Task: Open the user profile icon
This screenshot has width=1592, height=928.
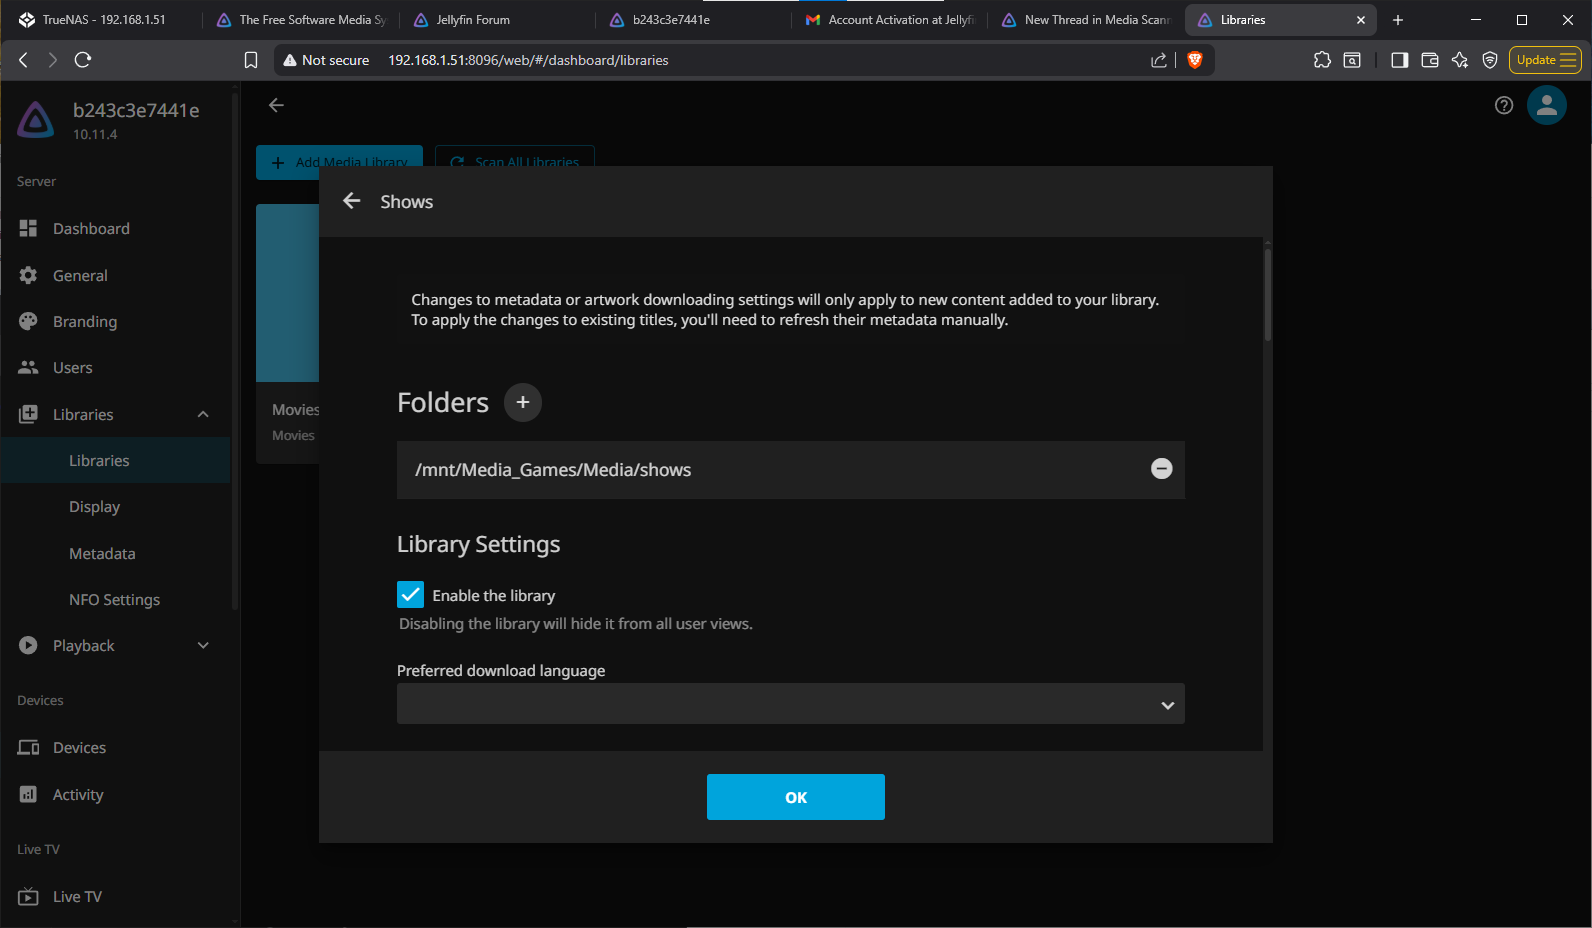Action: tap(1546, 105)
